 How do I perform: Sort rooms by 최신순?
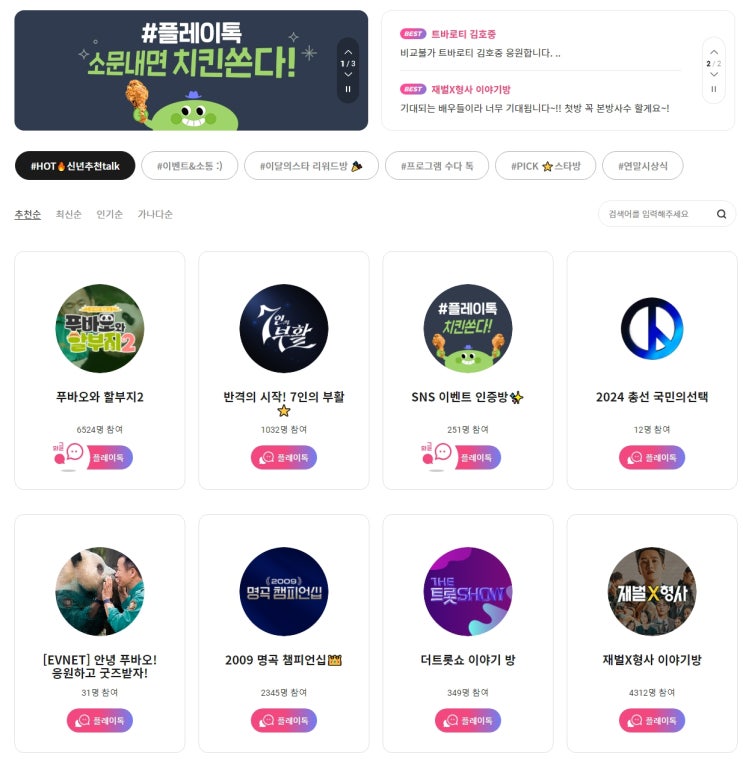coord(68,214)
